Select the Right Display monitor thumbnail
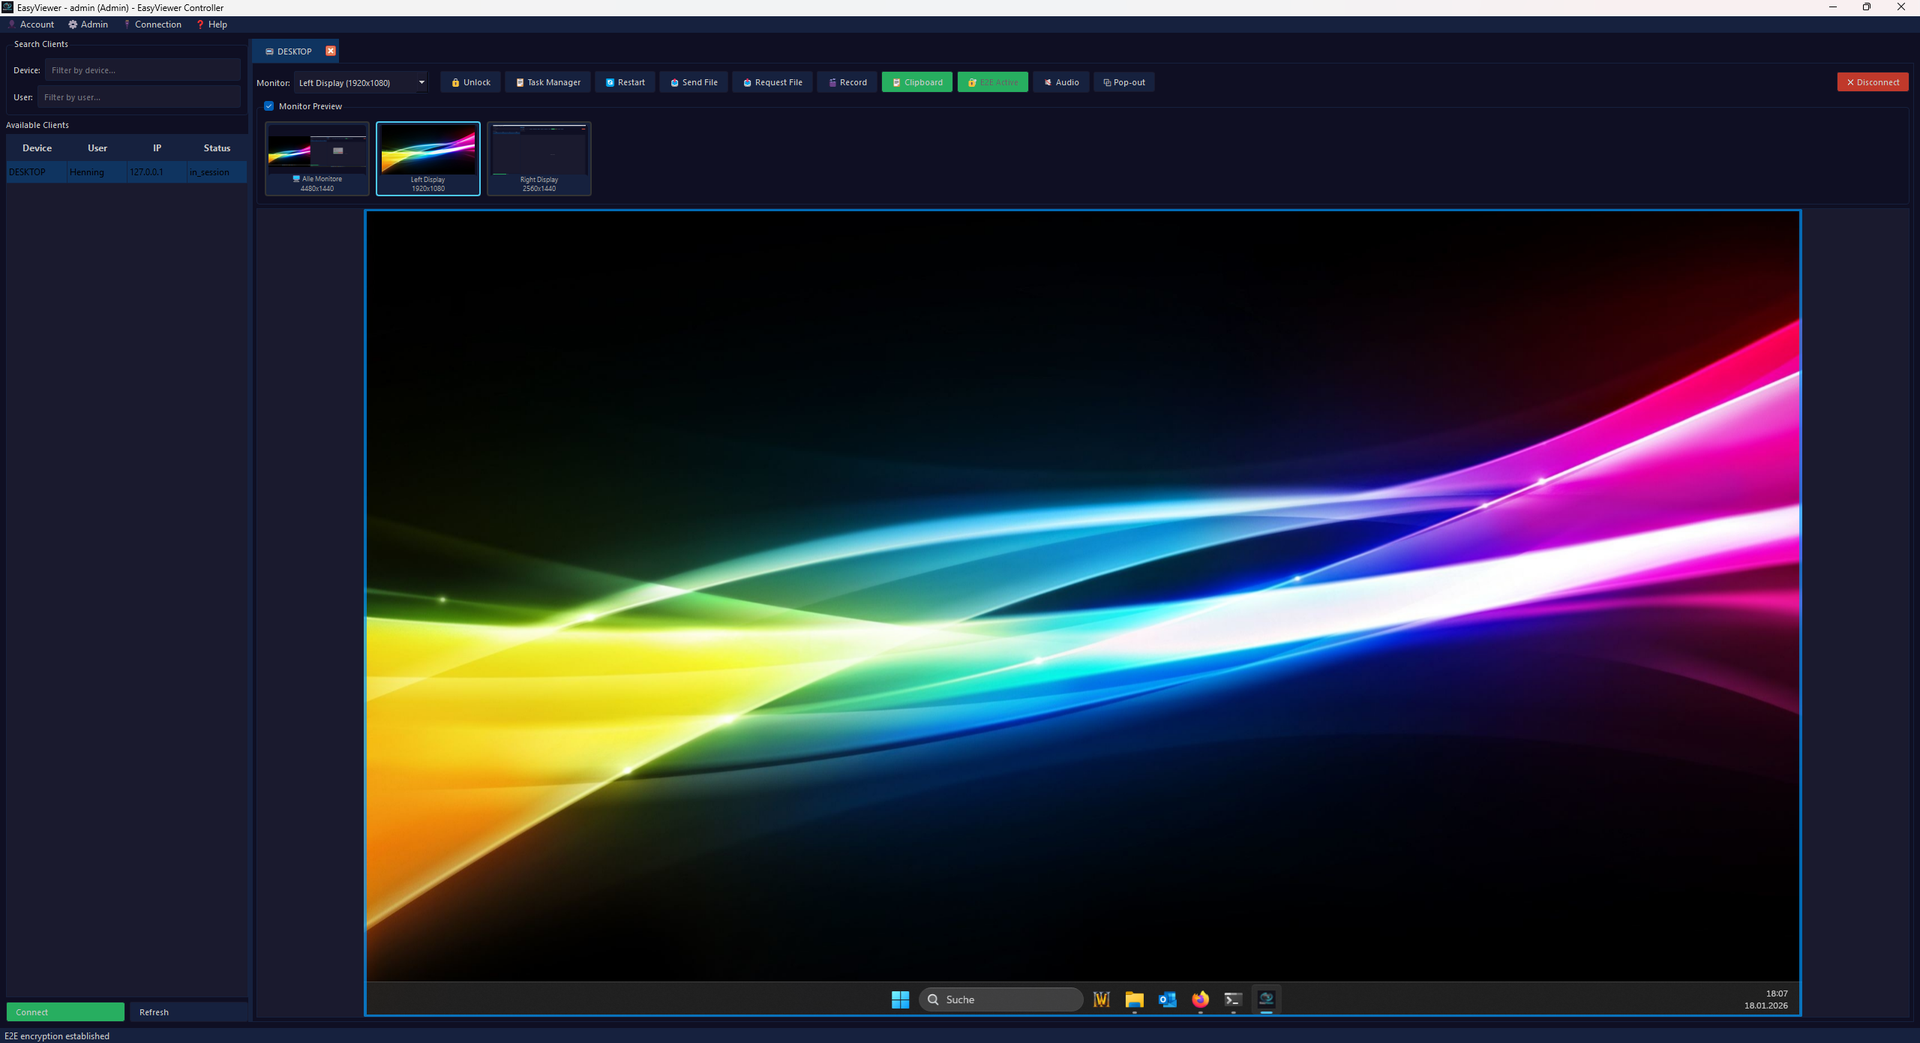The image size is (1920, 1043). pos(539,158)
